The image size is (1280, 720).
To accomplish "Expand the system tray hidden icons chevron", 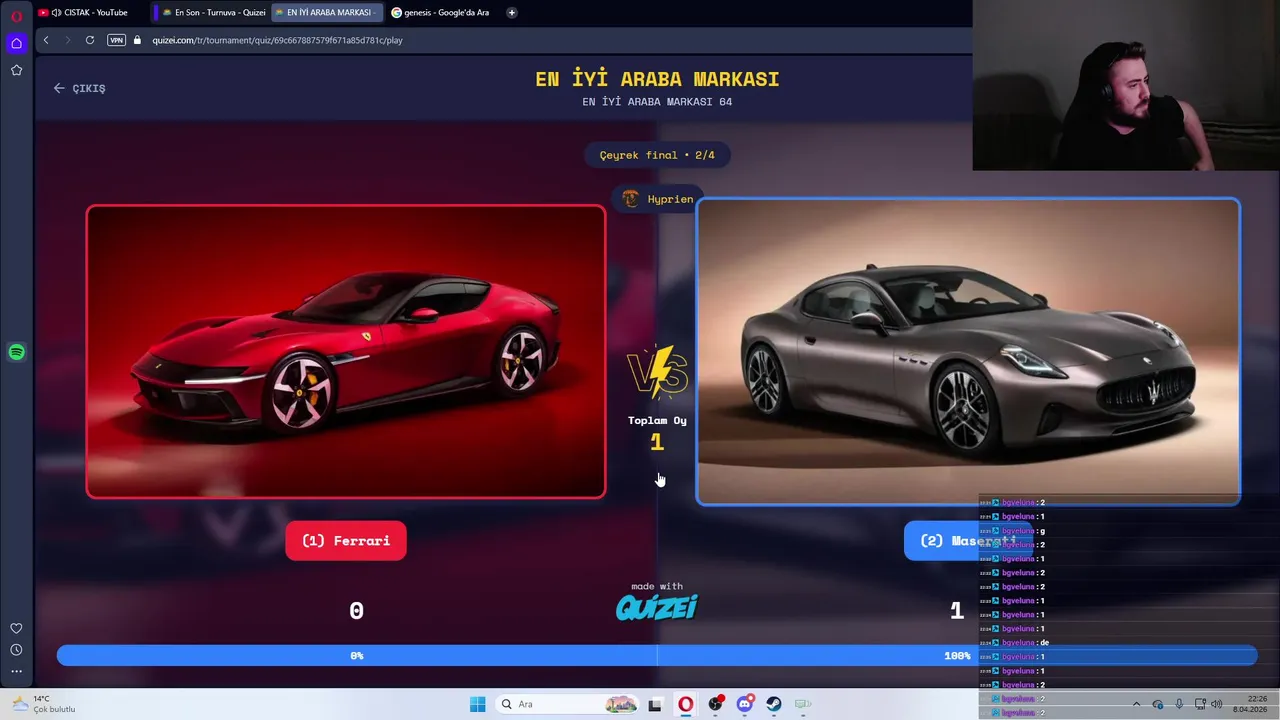I will [1136, 704].
